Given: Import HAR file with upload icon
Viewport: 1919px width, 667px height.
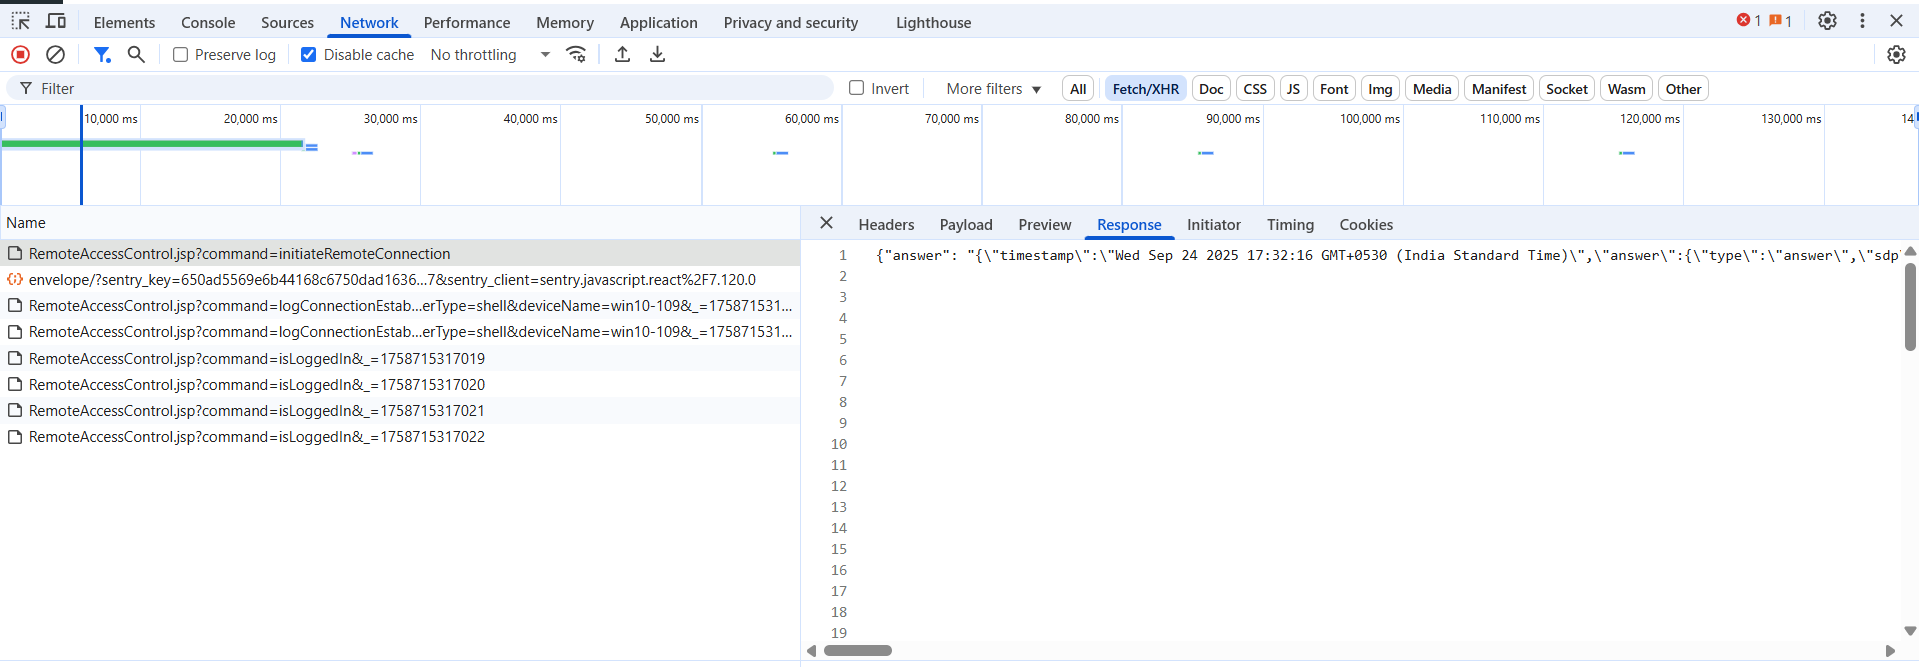Looking at the screenshot, I should [x=622, y=55].
